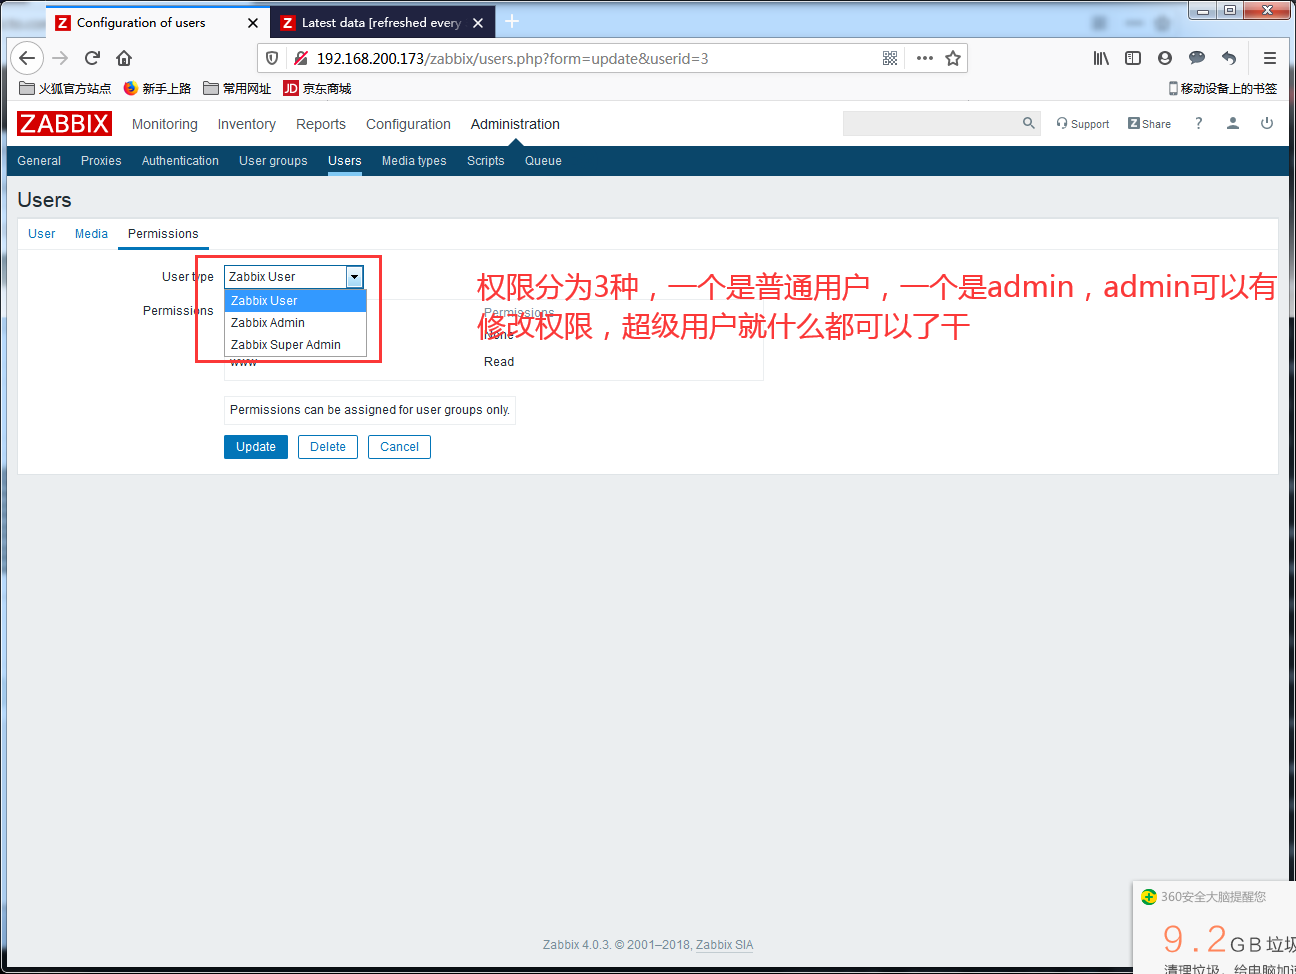The image size is (1296, 974).
Task: Open Zabbix help question mark icon
Action: [1198, 123]
